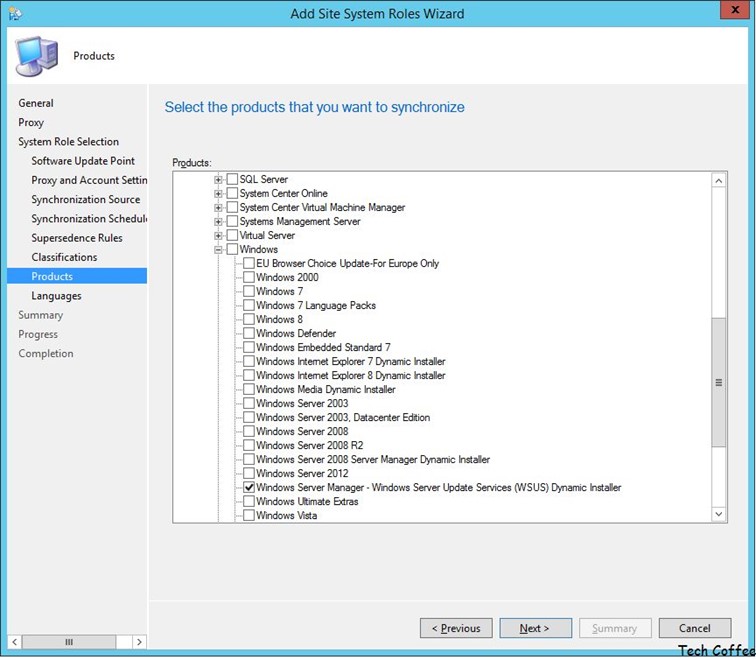
Task: Select Windows 7 Language Packs label
Action: click(x=316, y=305)
